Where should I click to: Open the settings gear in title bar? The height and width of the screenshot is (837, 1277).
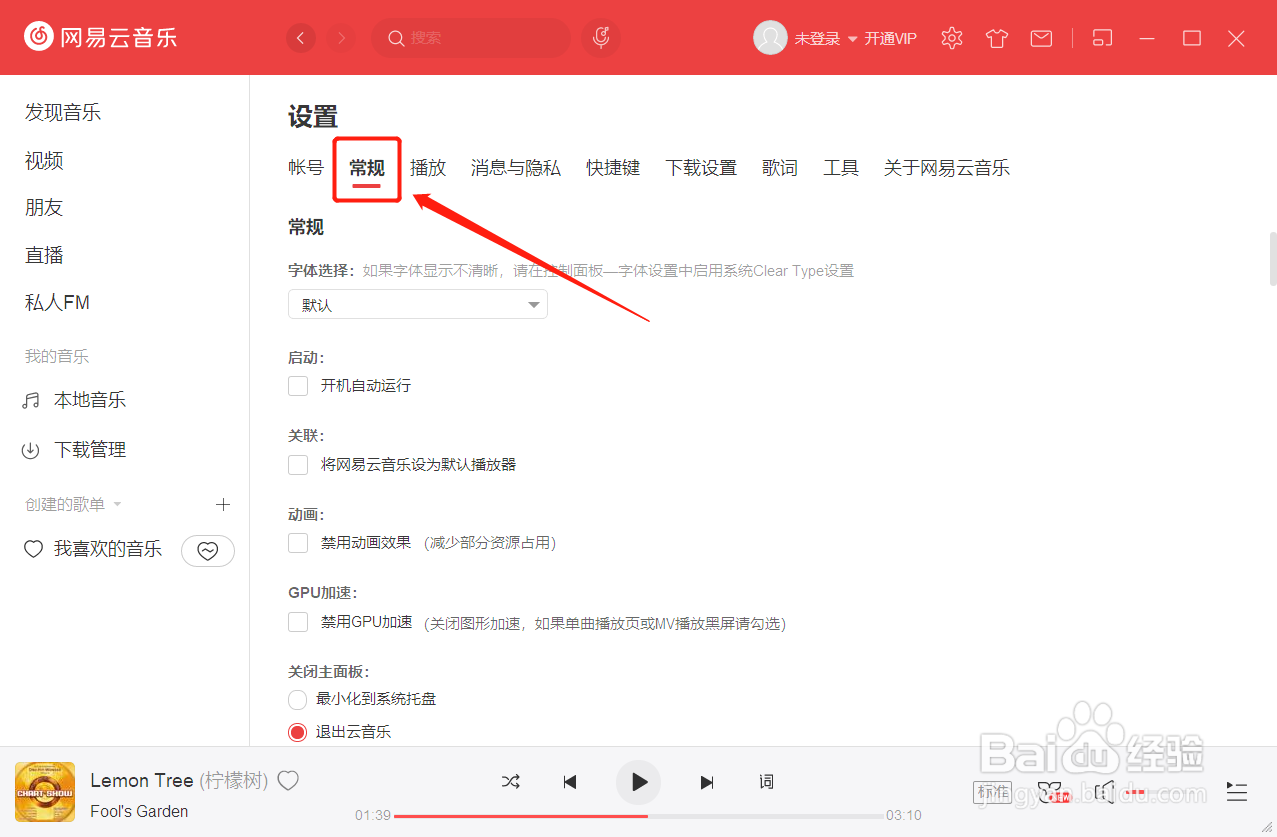(x=951, y=37)
